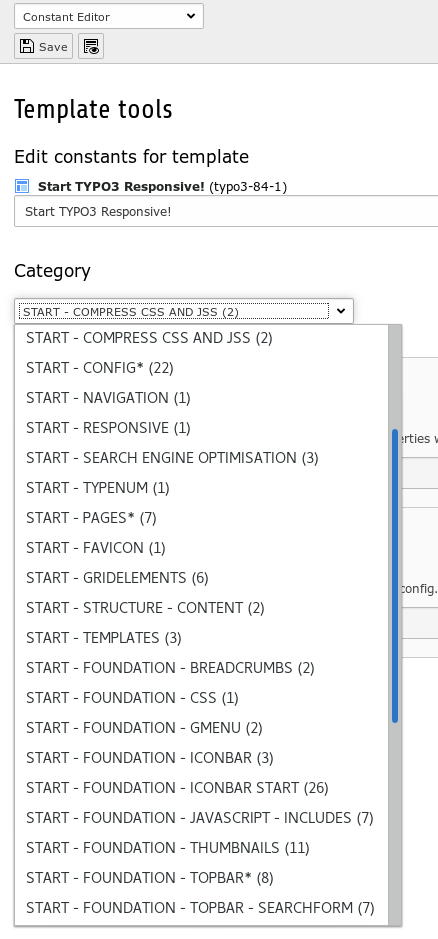Pick START - FOUNDATION - TOPBAR* (8)

point(201,877)
